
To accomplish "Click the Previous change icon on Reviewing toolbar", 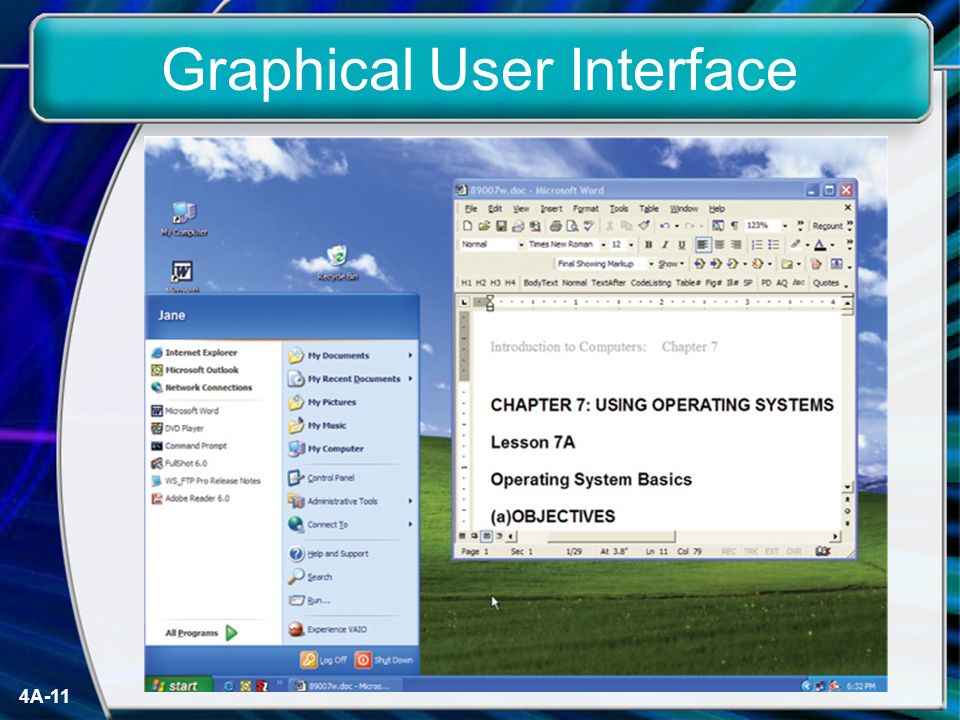I will 699,264.
